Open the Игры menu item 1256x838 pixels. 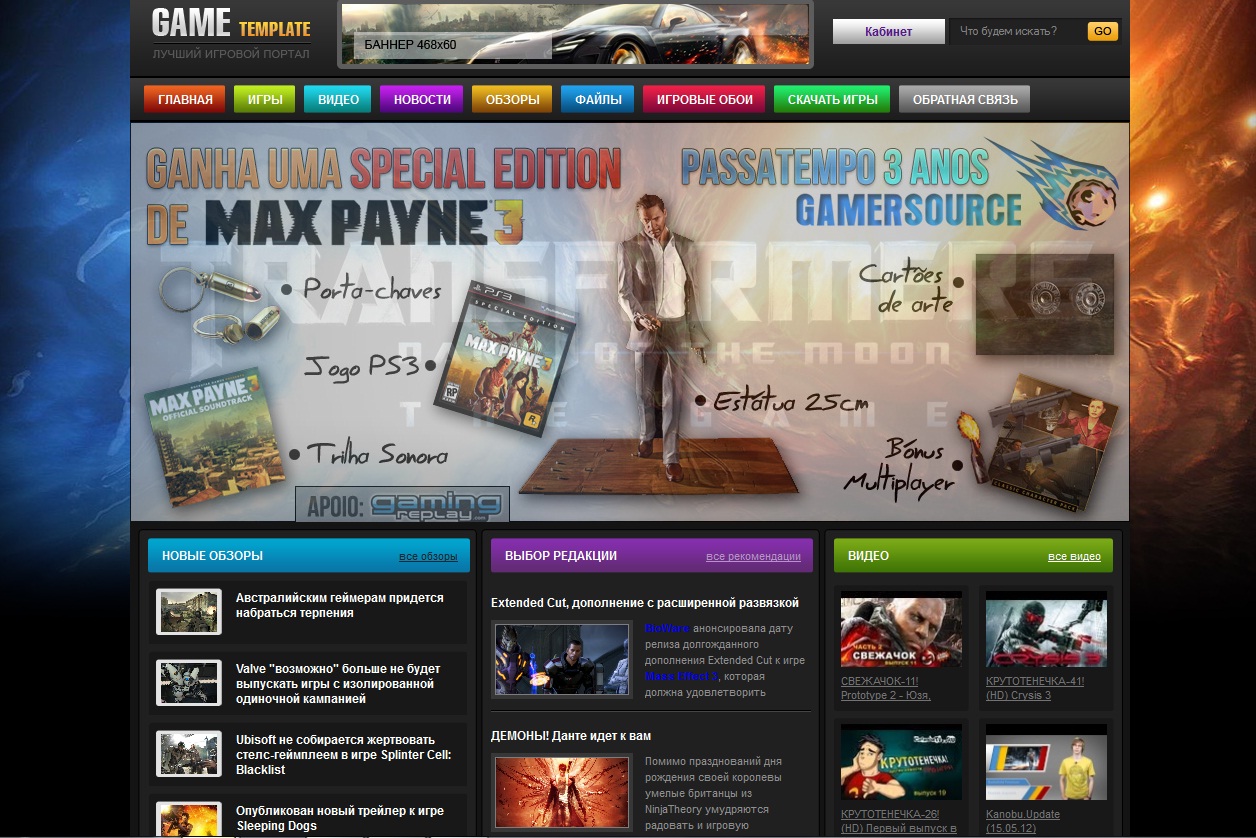coord(265,99)
